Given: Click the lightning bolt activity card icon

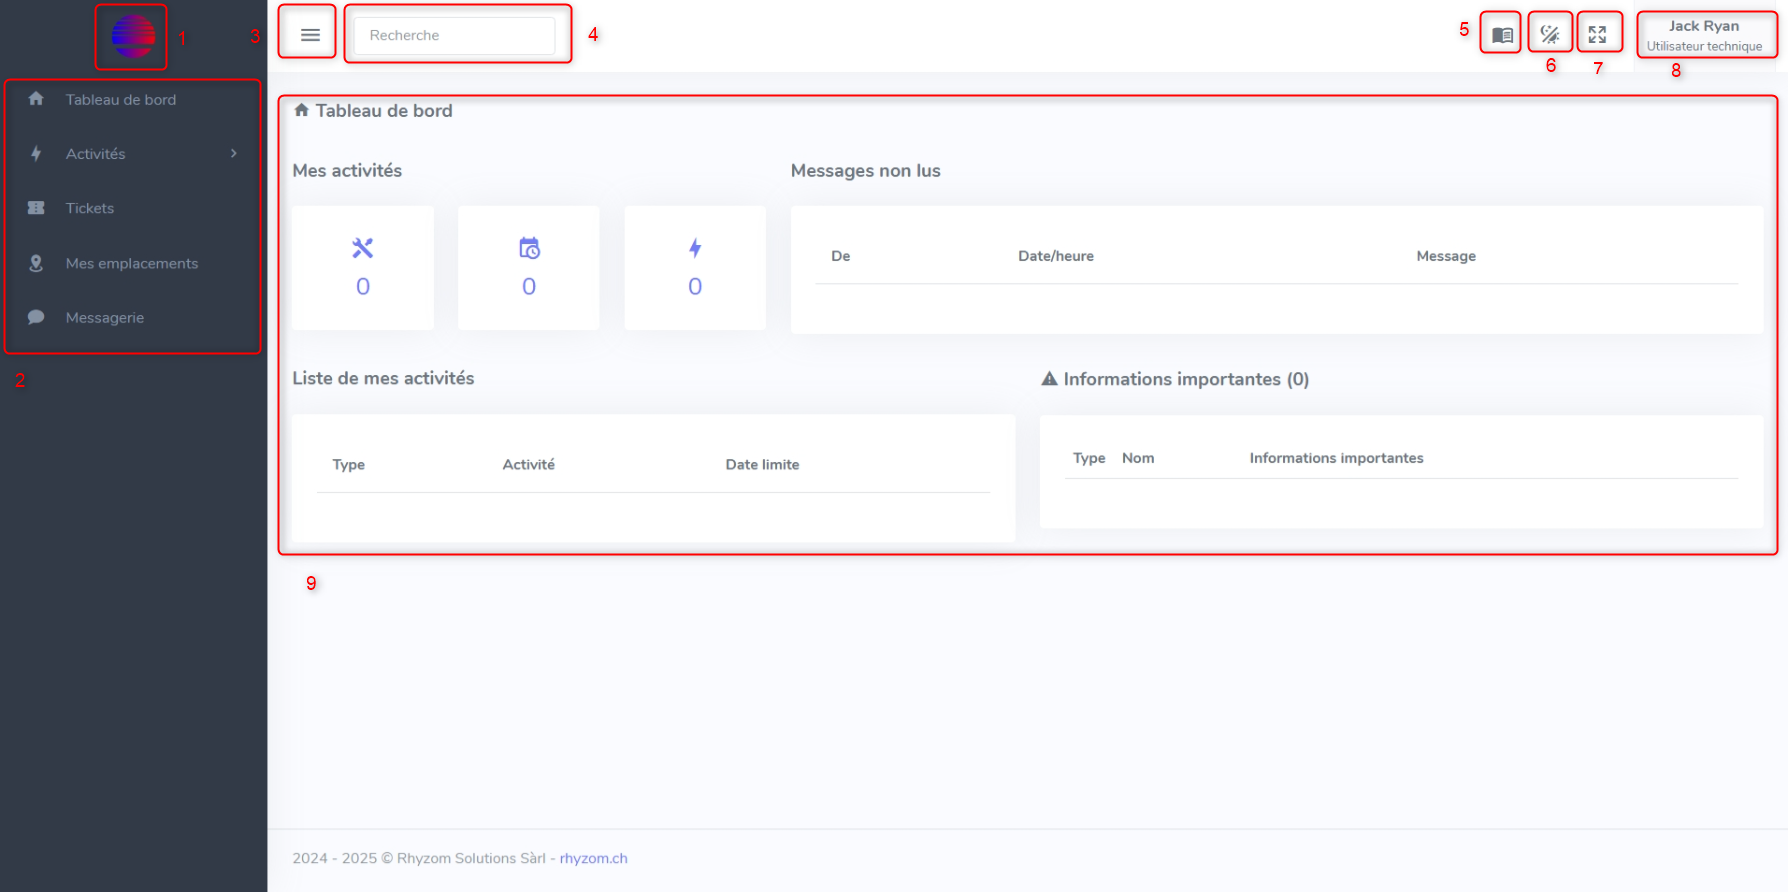Looking at the screenshot, I should point(695,248).
